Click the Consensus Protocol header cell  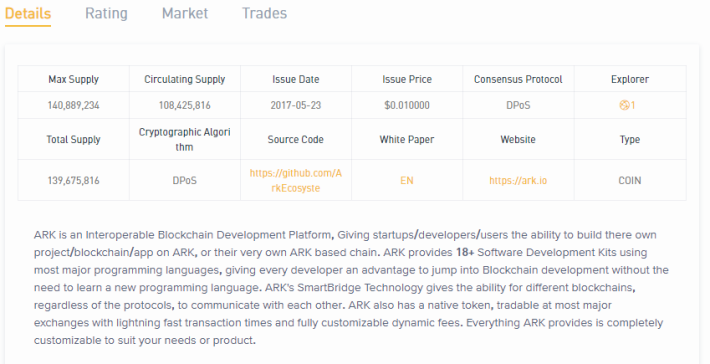(518, 79)
